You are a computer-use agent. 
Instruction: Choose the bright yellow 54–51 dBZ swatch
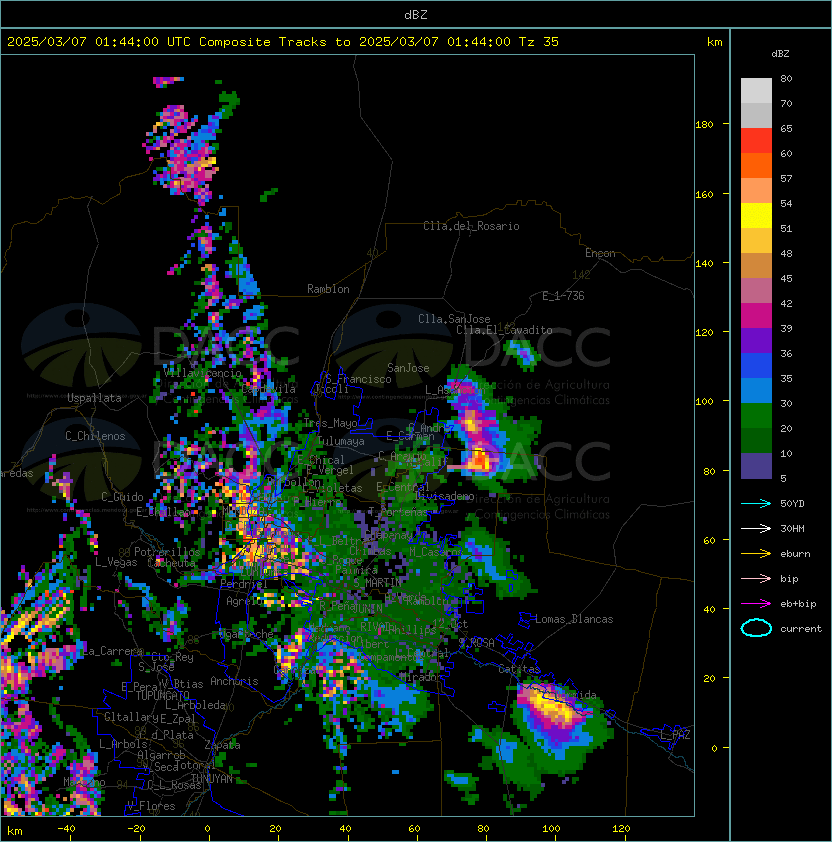pos(756,215)
